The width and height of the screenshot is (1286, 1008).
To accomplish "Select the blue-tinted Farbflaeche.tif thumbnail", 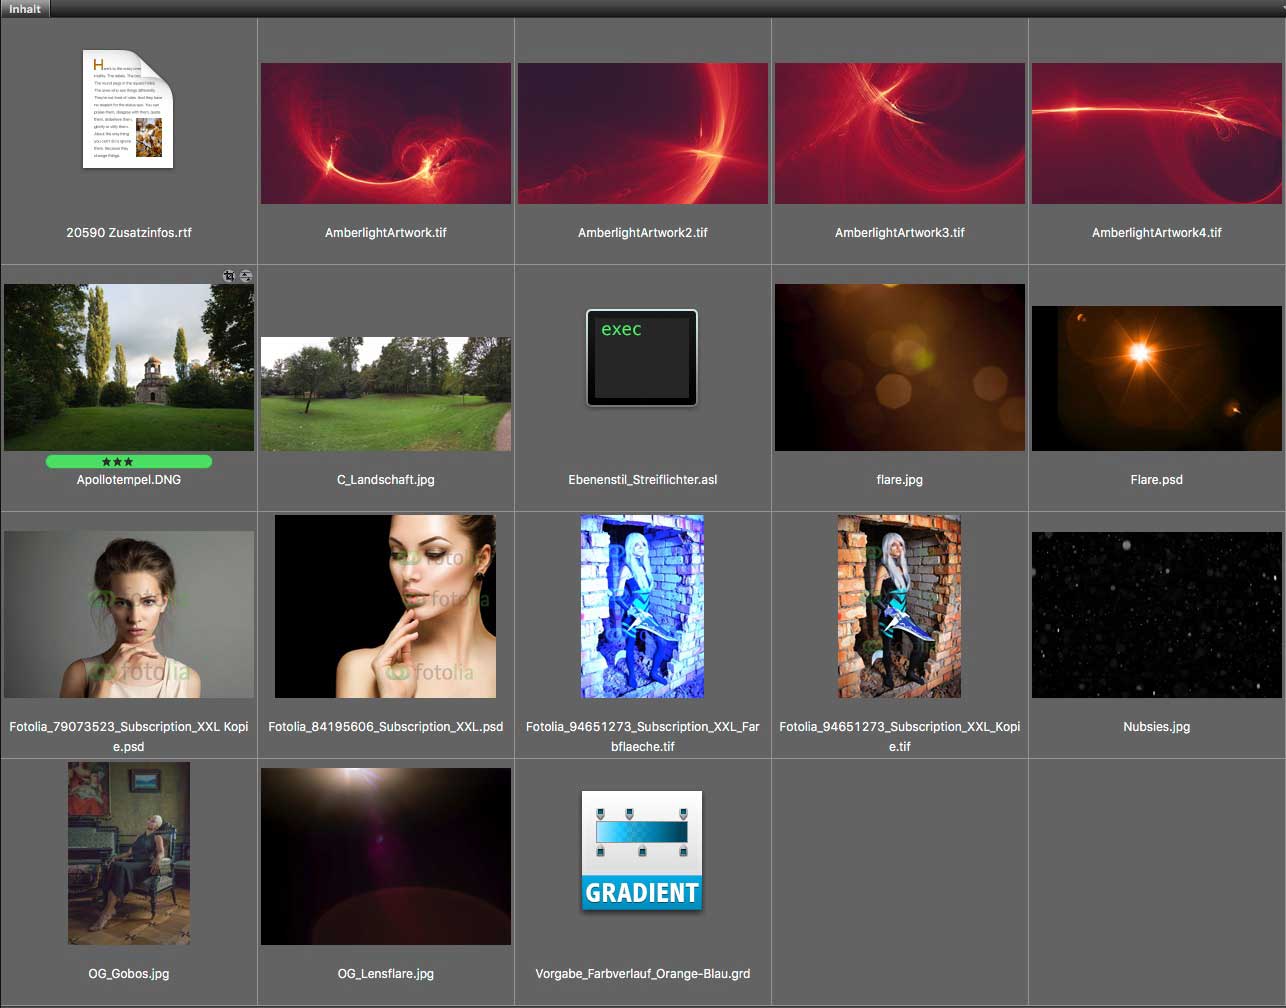I will [642, 606].
